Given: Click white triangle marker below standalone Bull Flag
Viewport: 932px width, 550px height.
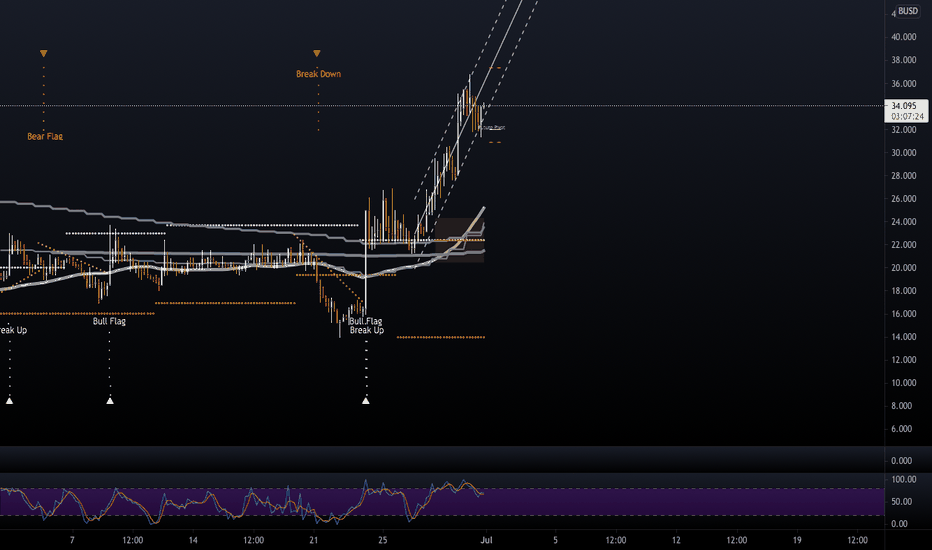Looking at the screenshot, I should pos(110,401).
